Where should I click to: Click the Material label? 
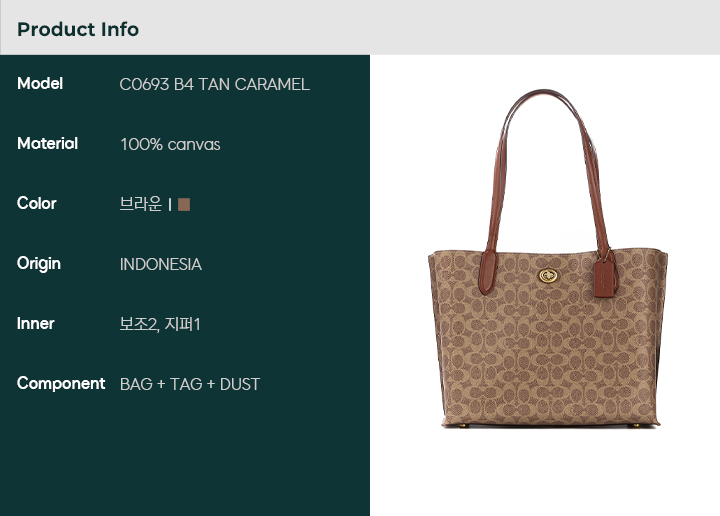click(x=47, y=144)
